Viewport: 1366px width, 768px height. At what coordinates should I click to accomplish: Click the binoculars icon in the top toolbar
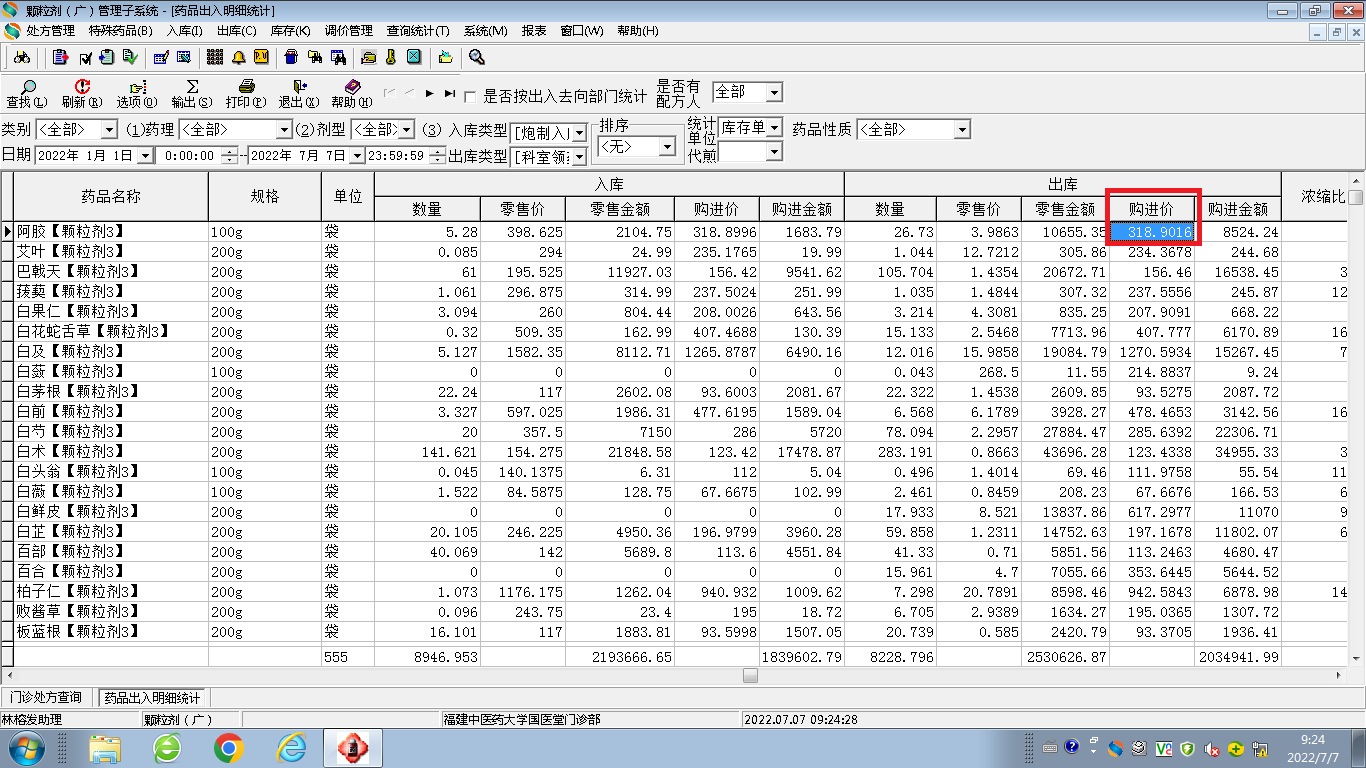click(21, 57)
